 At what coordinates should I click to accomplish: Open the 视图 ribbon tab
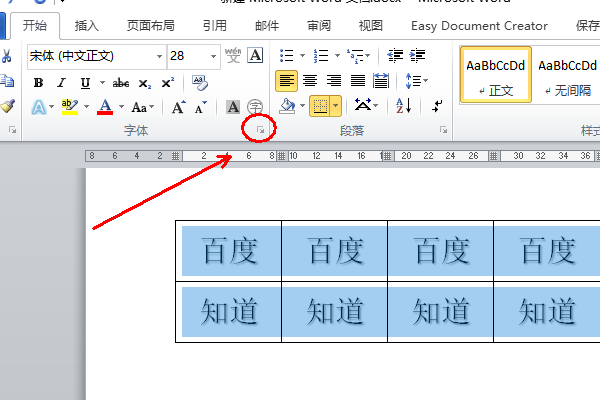point(370,26)
